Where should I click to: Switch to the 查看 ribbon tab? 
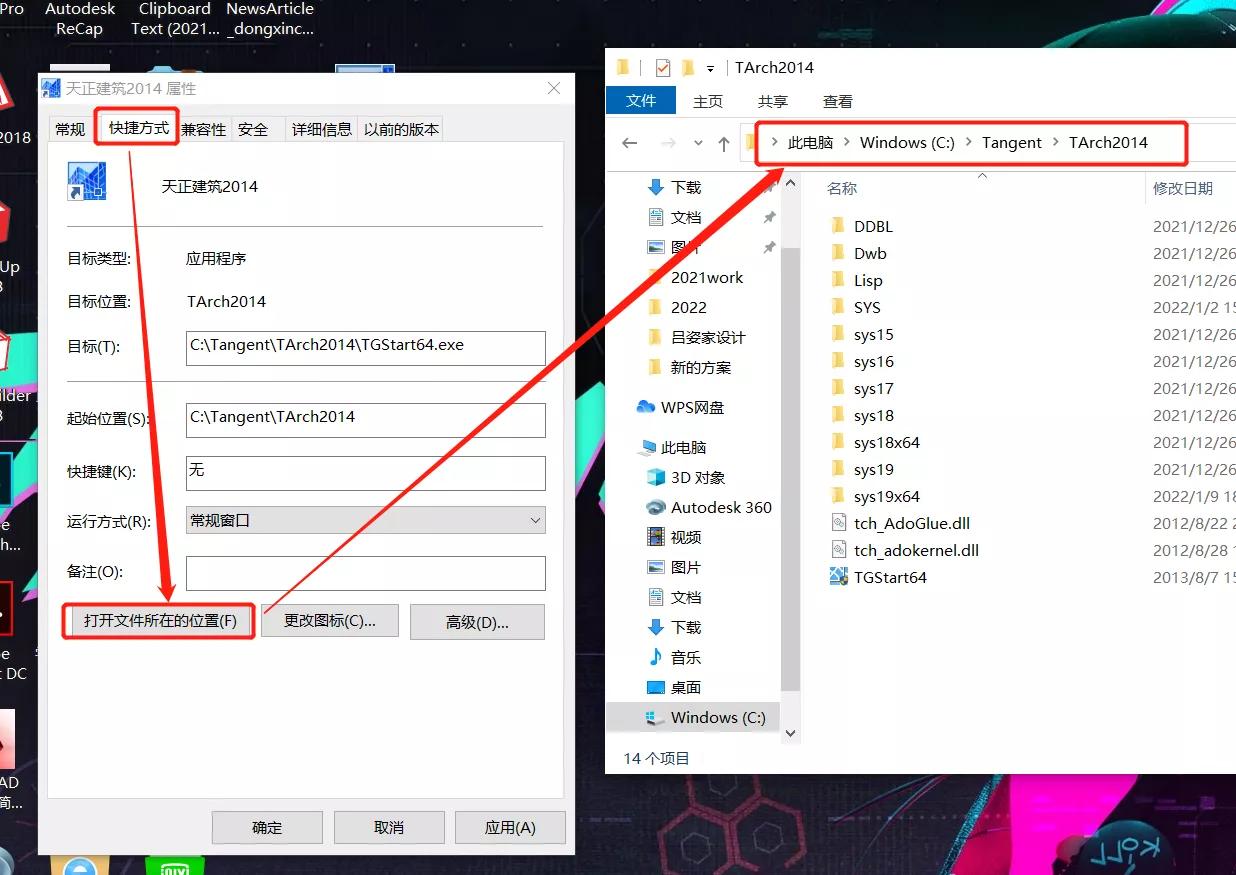(x=837, y=100)
